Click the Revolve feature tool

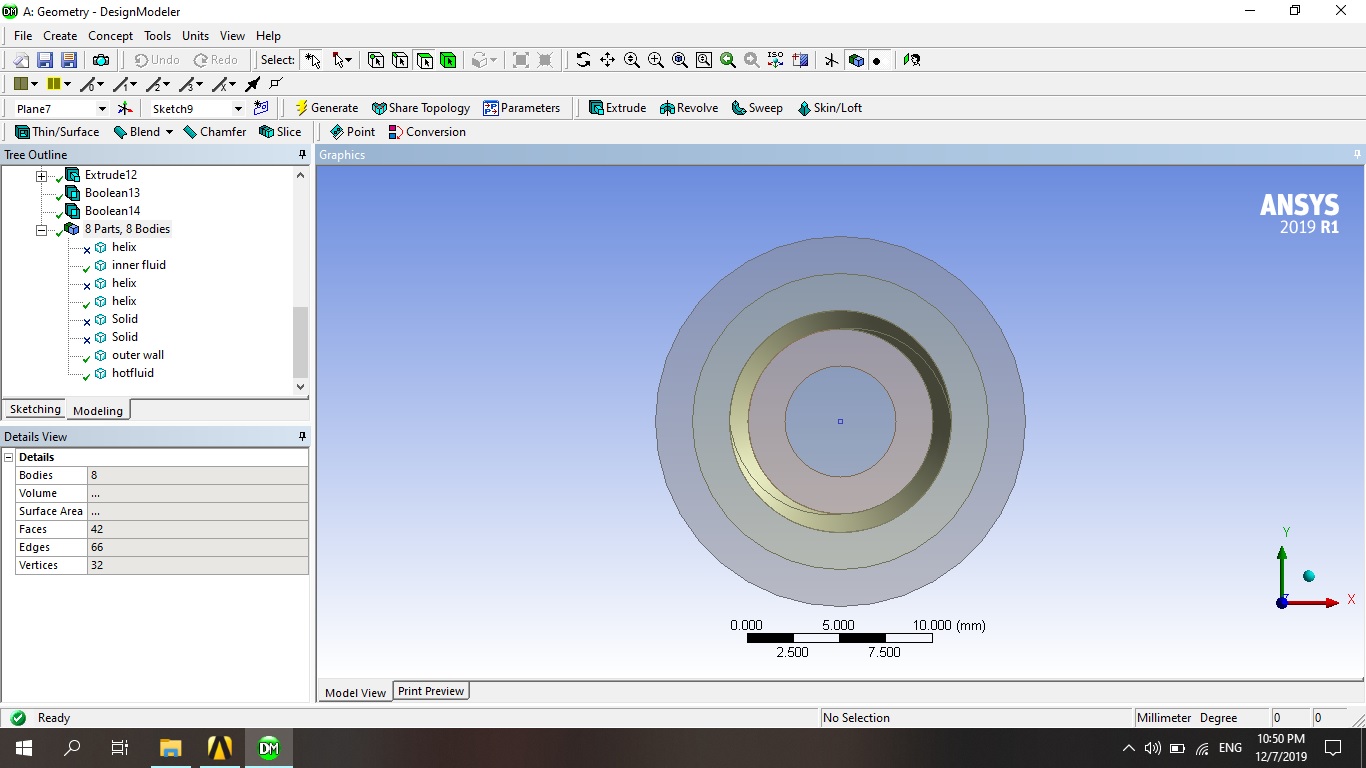coord(689,108)
